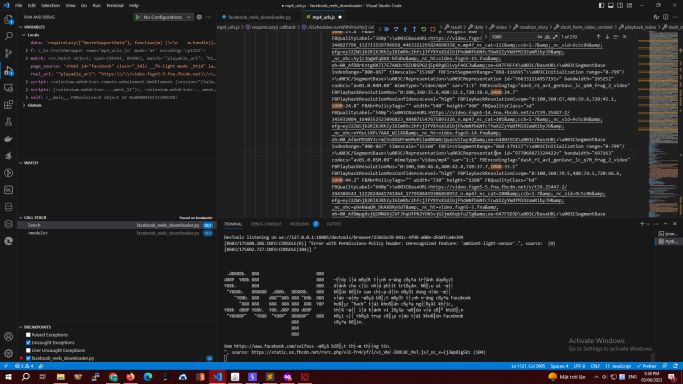Click Continue in debug toolbar
This screenshot has height=384, width=683.
coord(387,29)
